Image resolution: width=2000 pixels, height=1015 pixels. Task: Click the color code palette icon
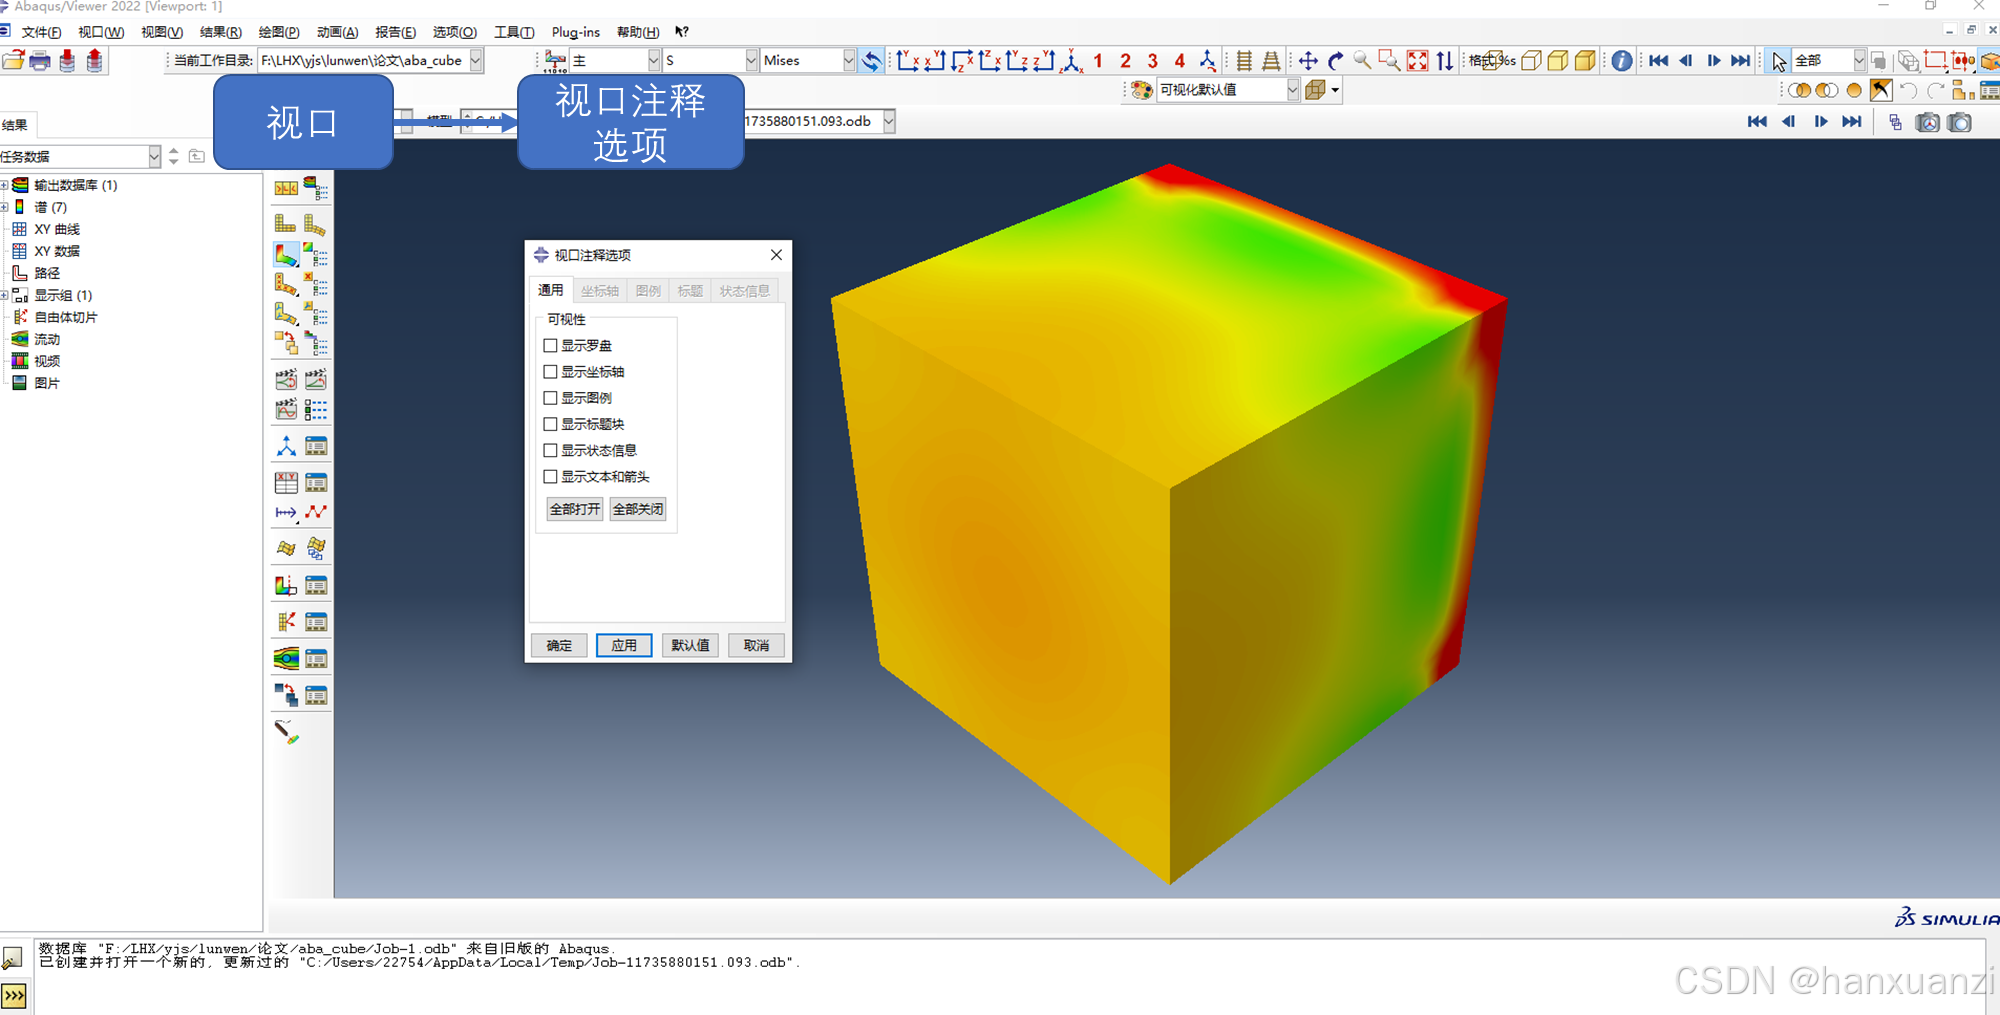(x=1141, y=90)
